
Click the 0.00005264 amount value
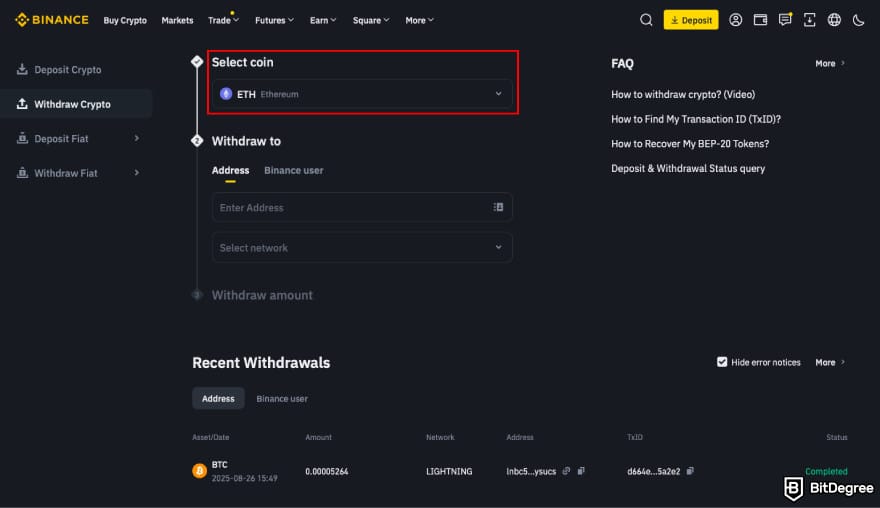327,472
